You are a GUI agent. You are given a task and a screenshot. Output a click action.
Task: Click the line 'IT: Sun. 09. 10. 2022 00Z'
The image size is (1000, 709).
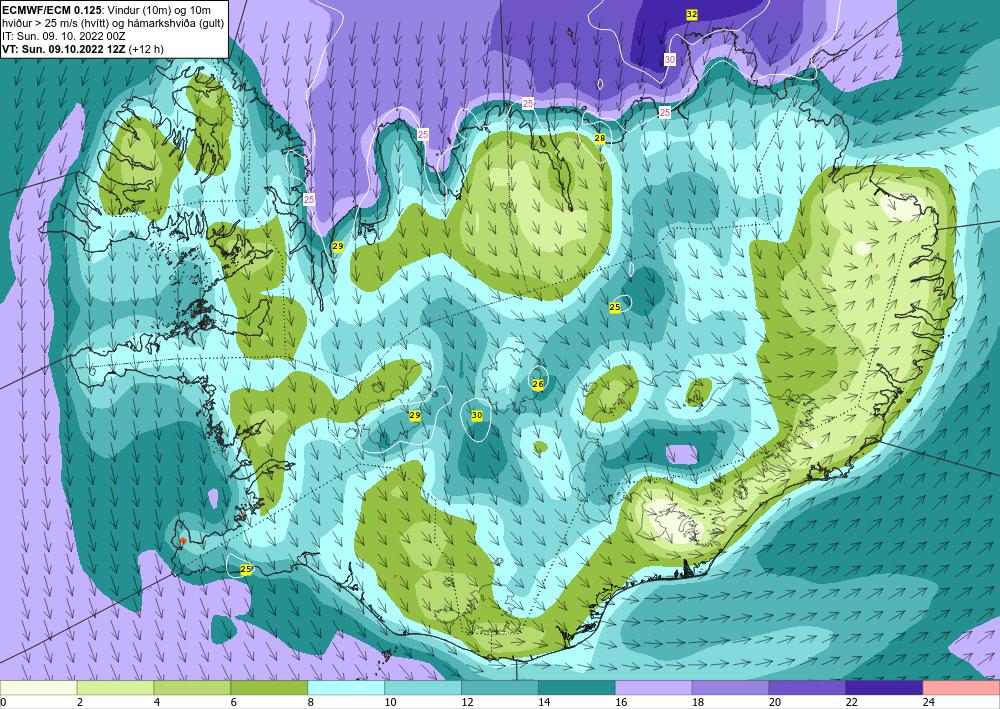pos(64,36)
